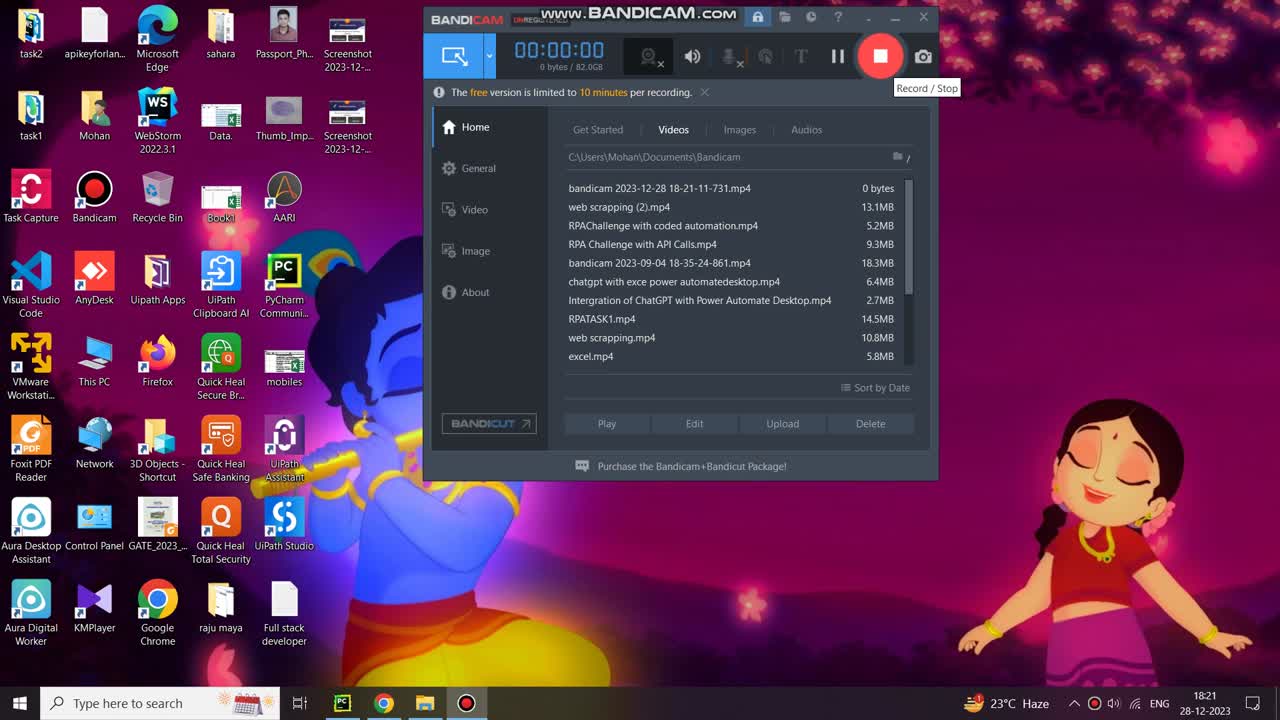Open AnyDesk desktop icon

pyautogui.click(x=94, y=280)
